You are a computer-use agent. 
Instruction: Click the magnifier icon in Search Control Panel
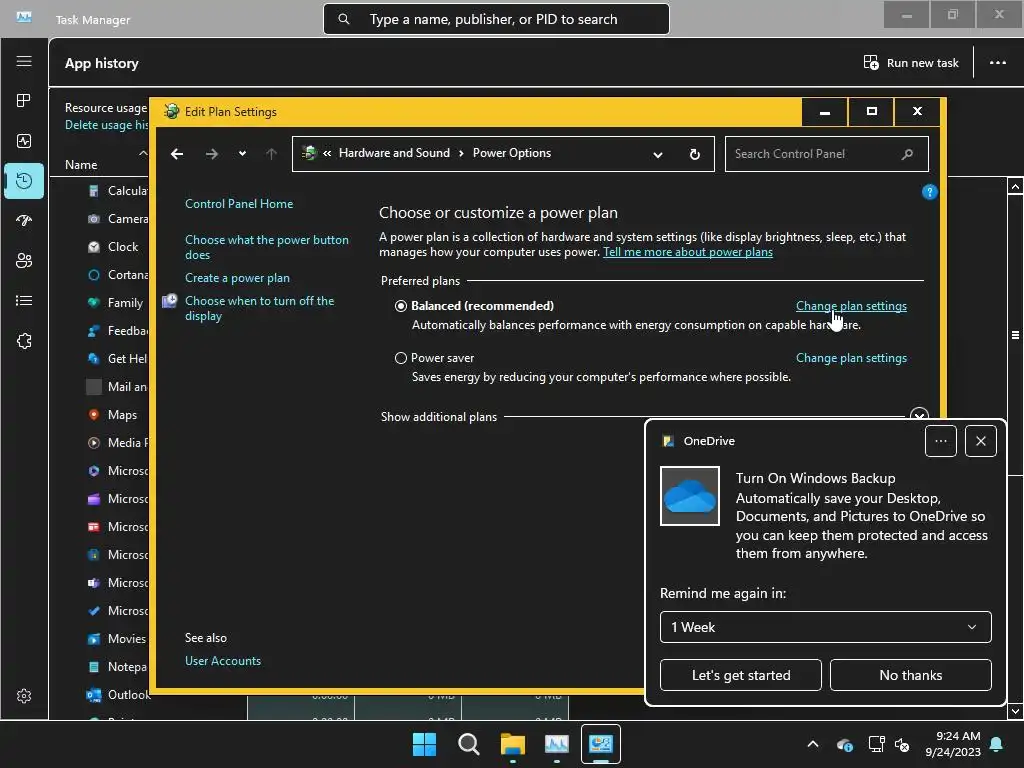coord(907,154)
